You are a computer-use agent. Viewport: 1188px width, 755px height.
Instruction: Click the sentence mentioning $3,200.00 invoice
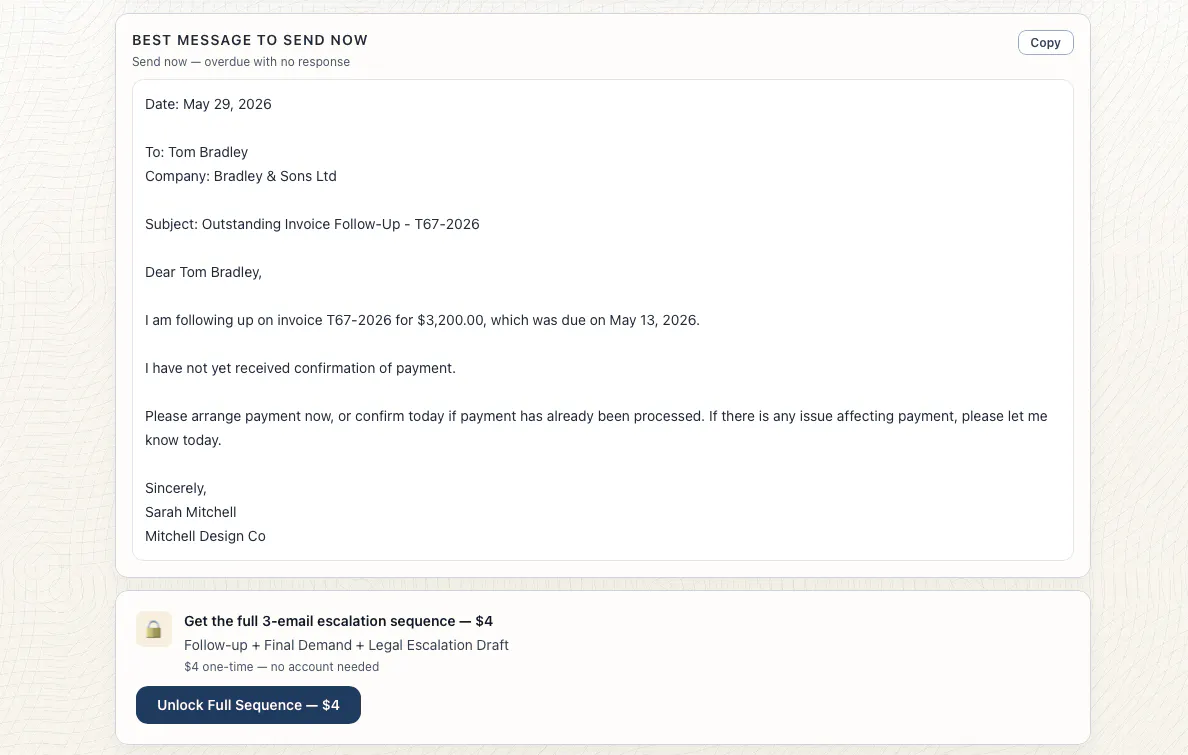point(423,320)
